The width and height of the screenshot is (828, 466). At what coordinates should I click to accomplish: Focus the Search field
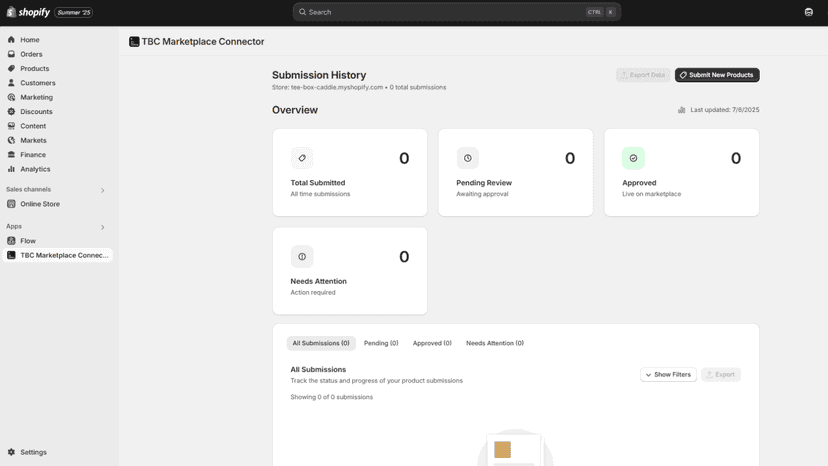(457, 12)
